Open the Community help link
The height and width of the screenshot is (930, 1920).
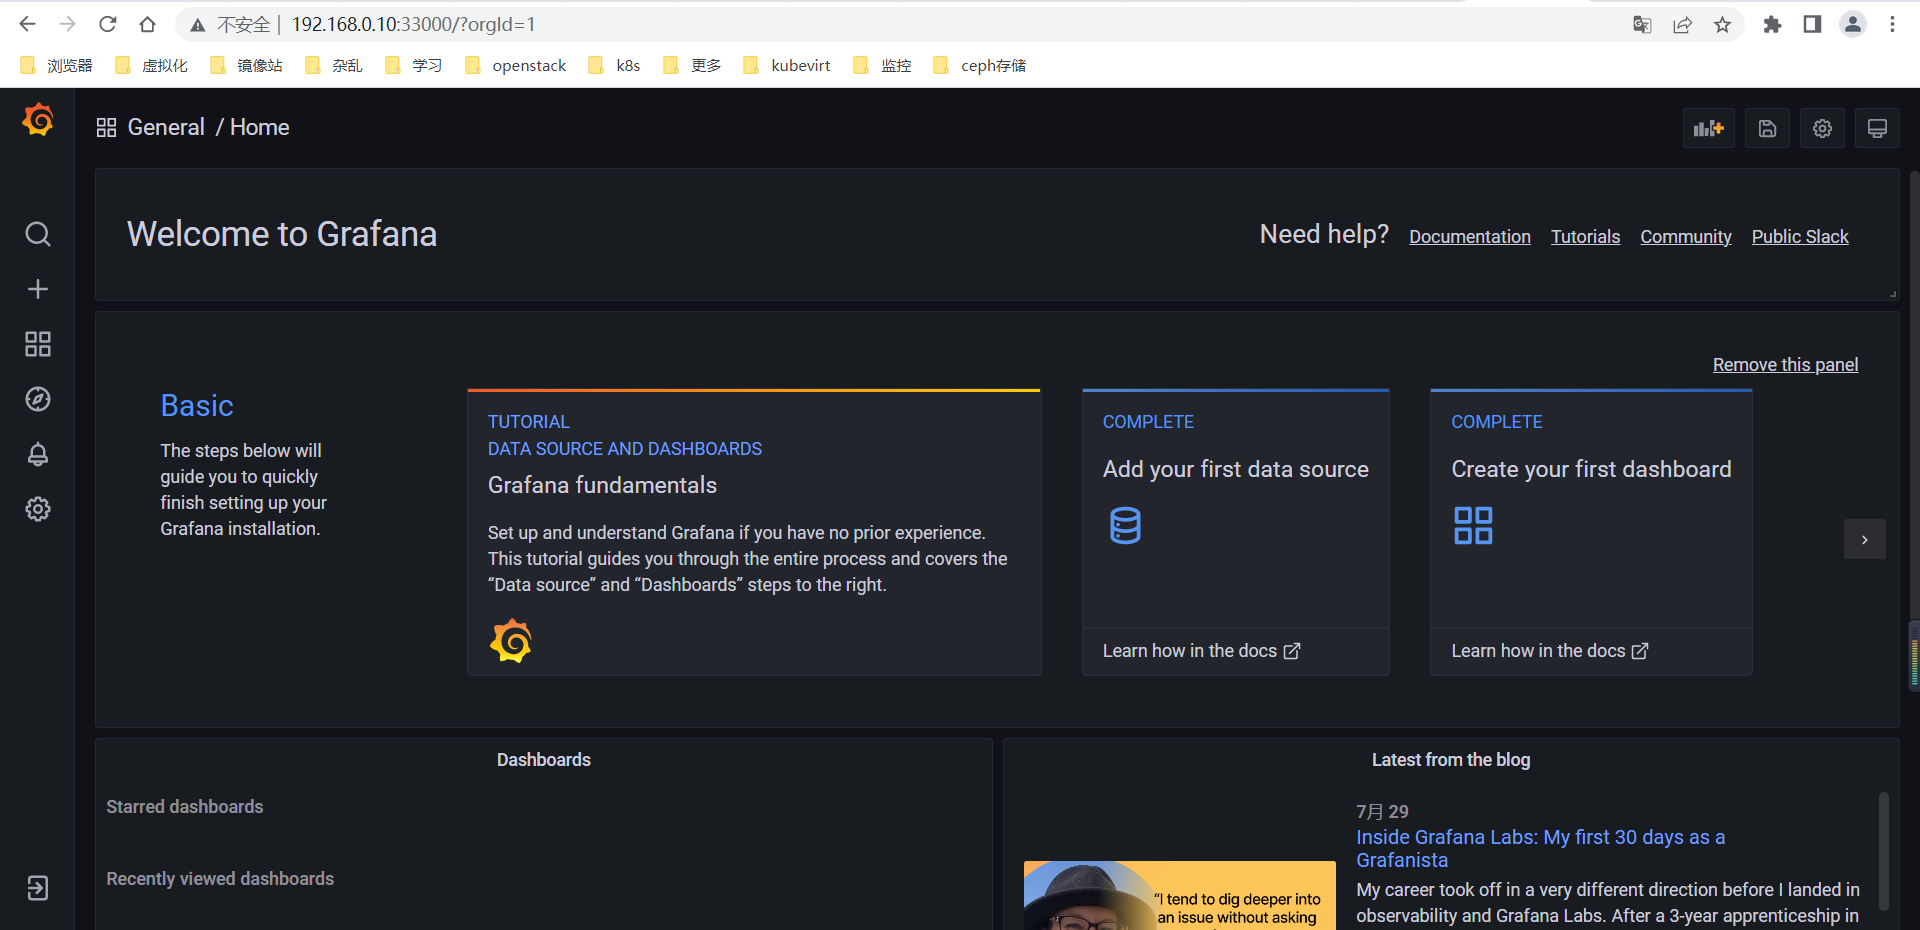pyautogui.click(x=1686, y=237)
